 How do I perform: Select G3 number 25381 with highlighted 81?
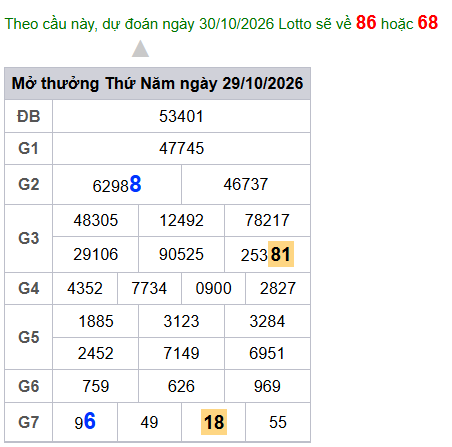[267, 254]
